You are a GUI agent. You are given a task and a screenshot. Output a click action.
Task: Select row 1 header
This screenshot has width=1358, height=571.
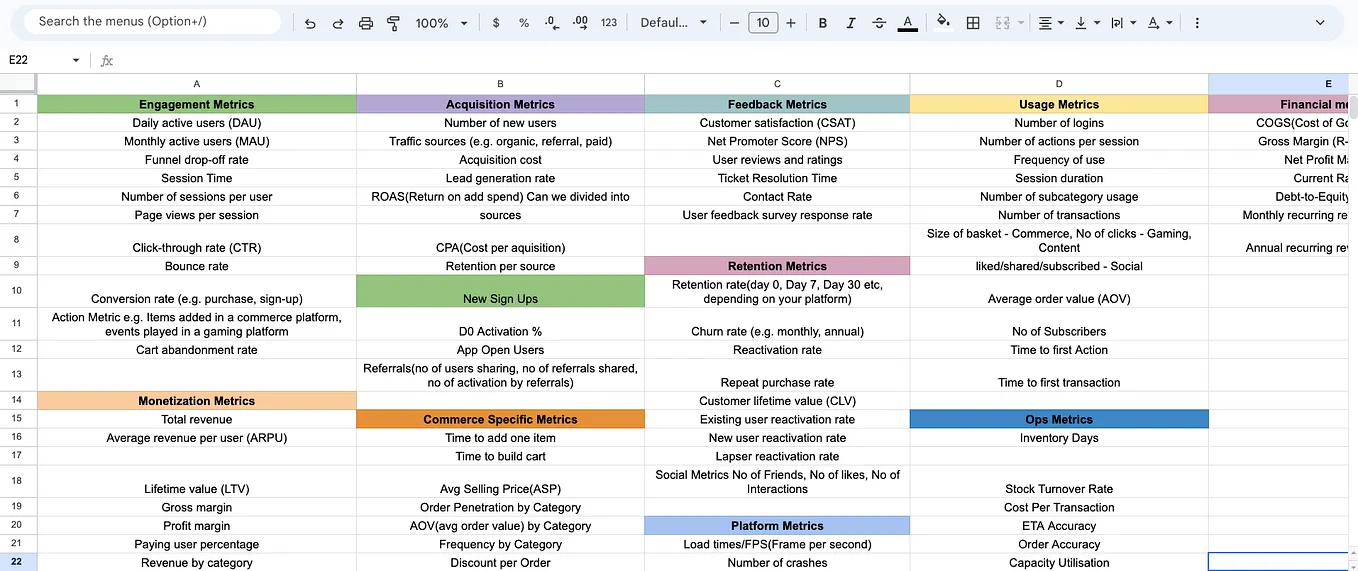pyautogui.click(x=18, y=104)
